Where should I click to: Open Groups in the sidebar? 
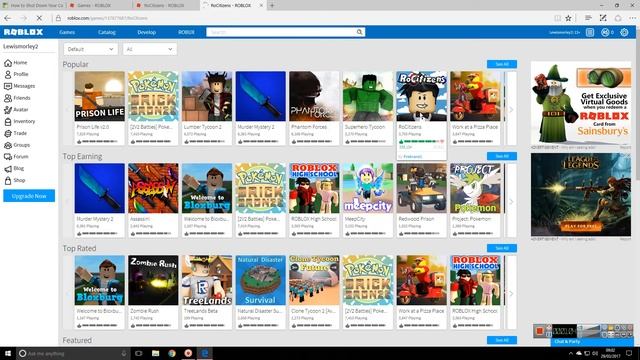(17, 145)
